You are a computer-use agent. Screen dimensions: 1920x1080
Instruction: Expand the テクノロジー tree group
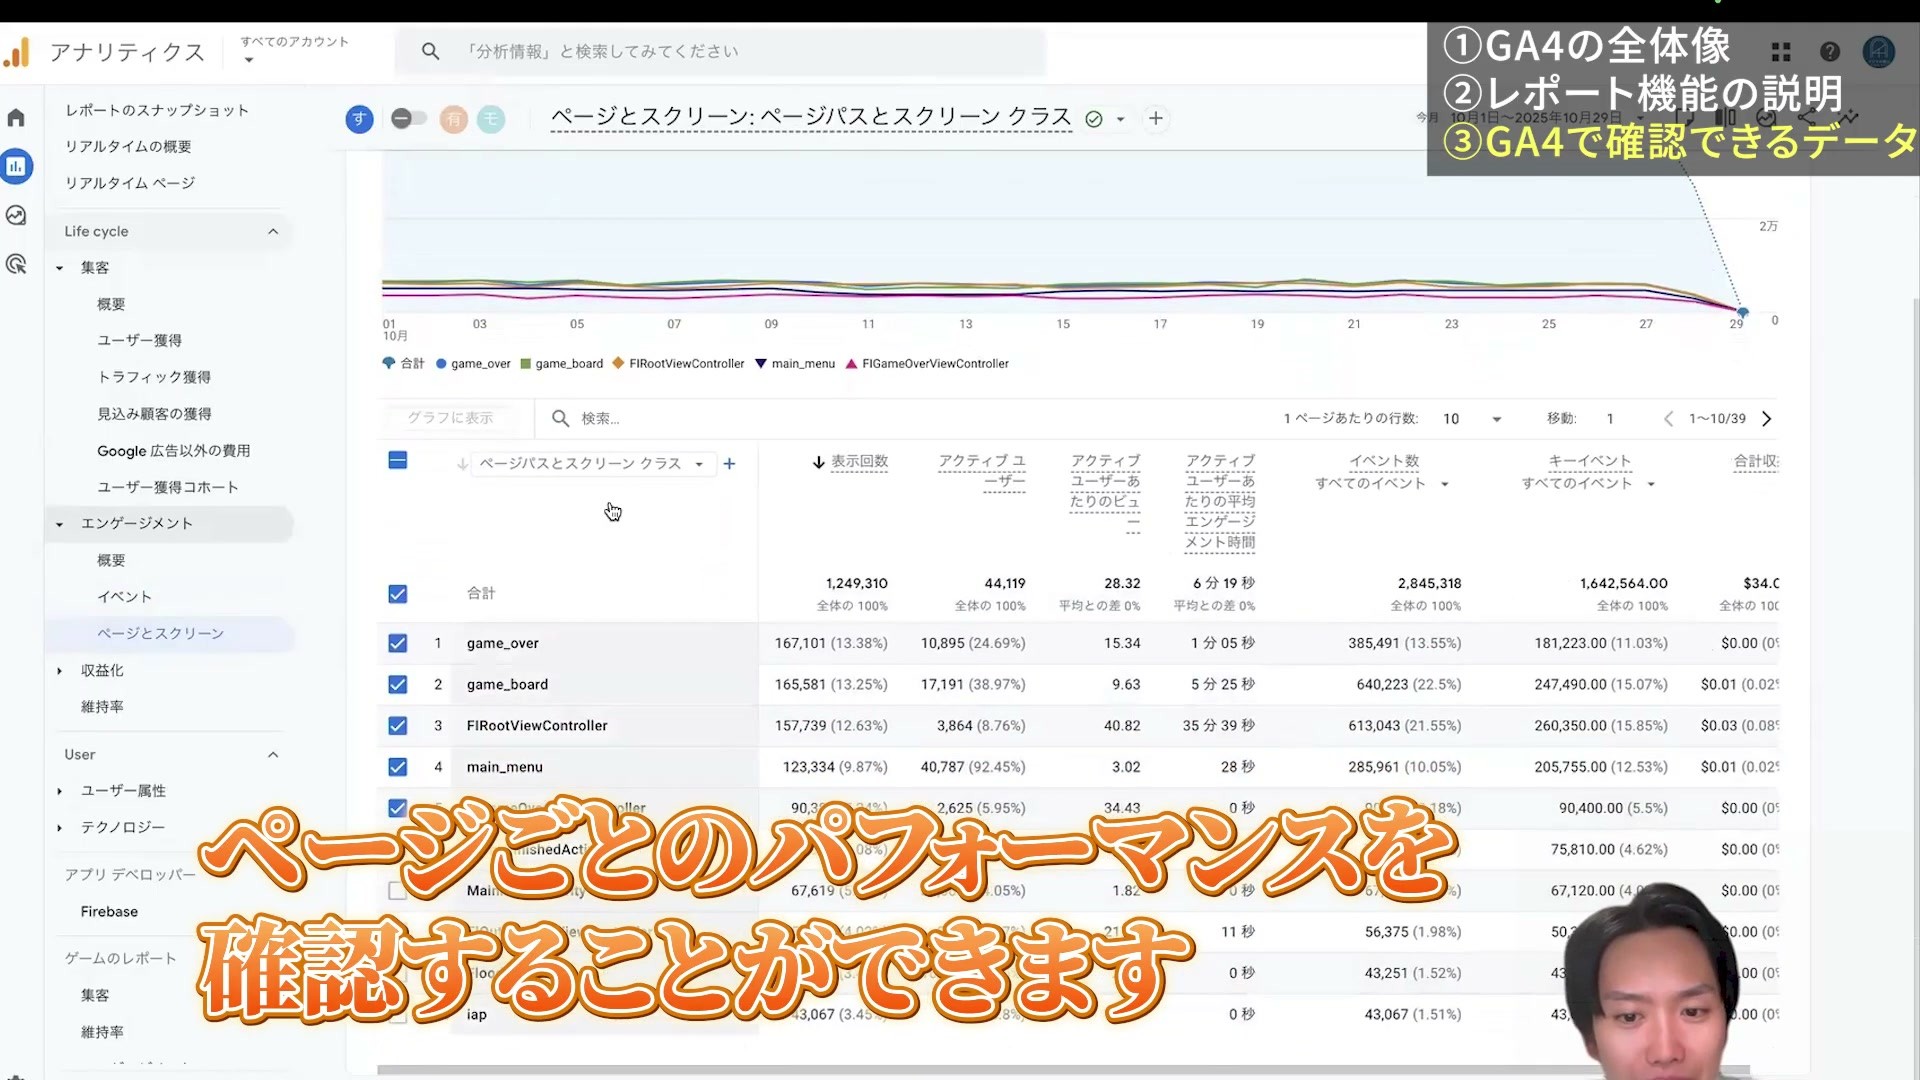60,828
